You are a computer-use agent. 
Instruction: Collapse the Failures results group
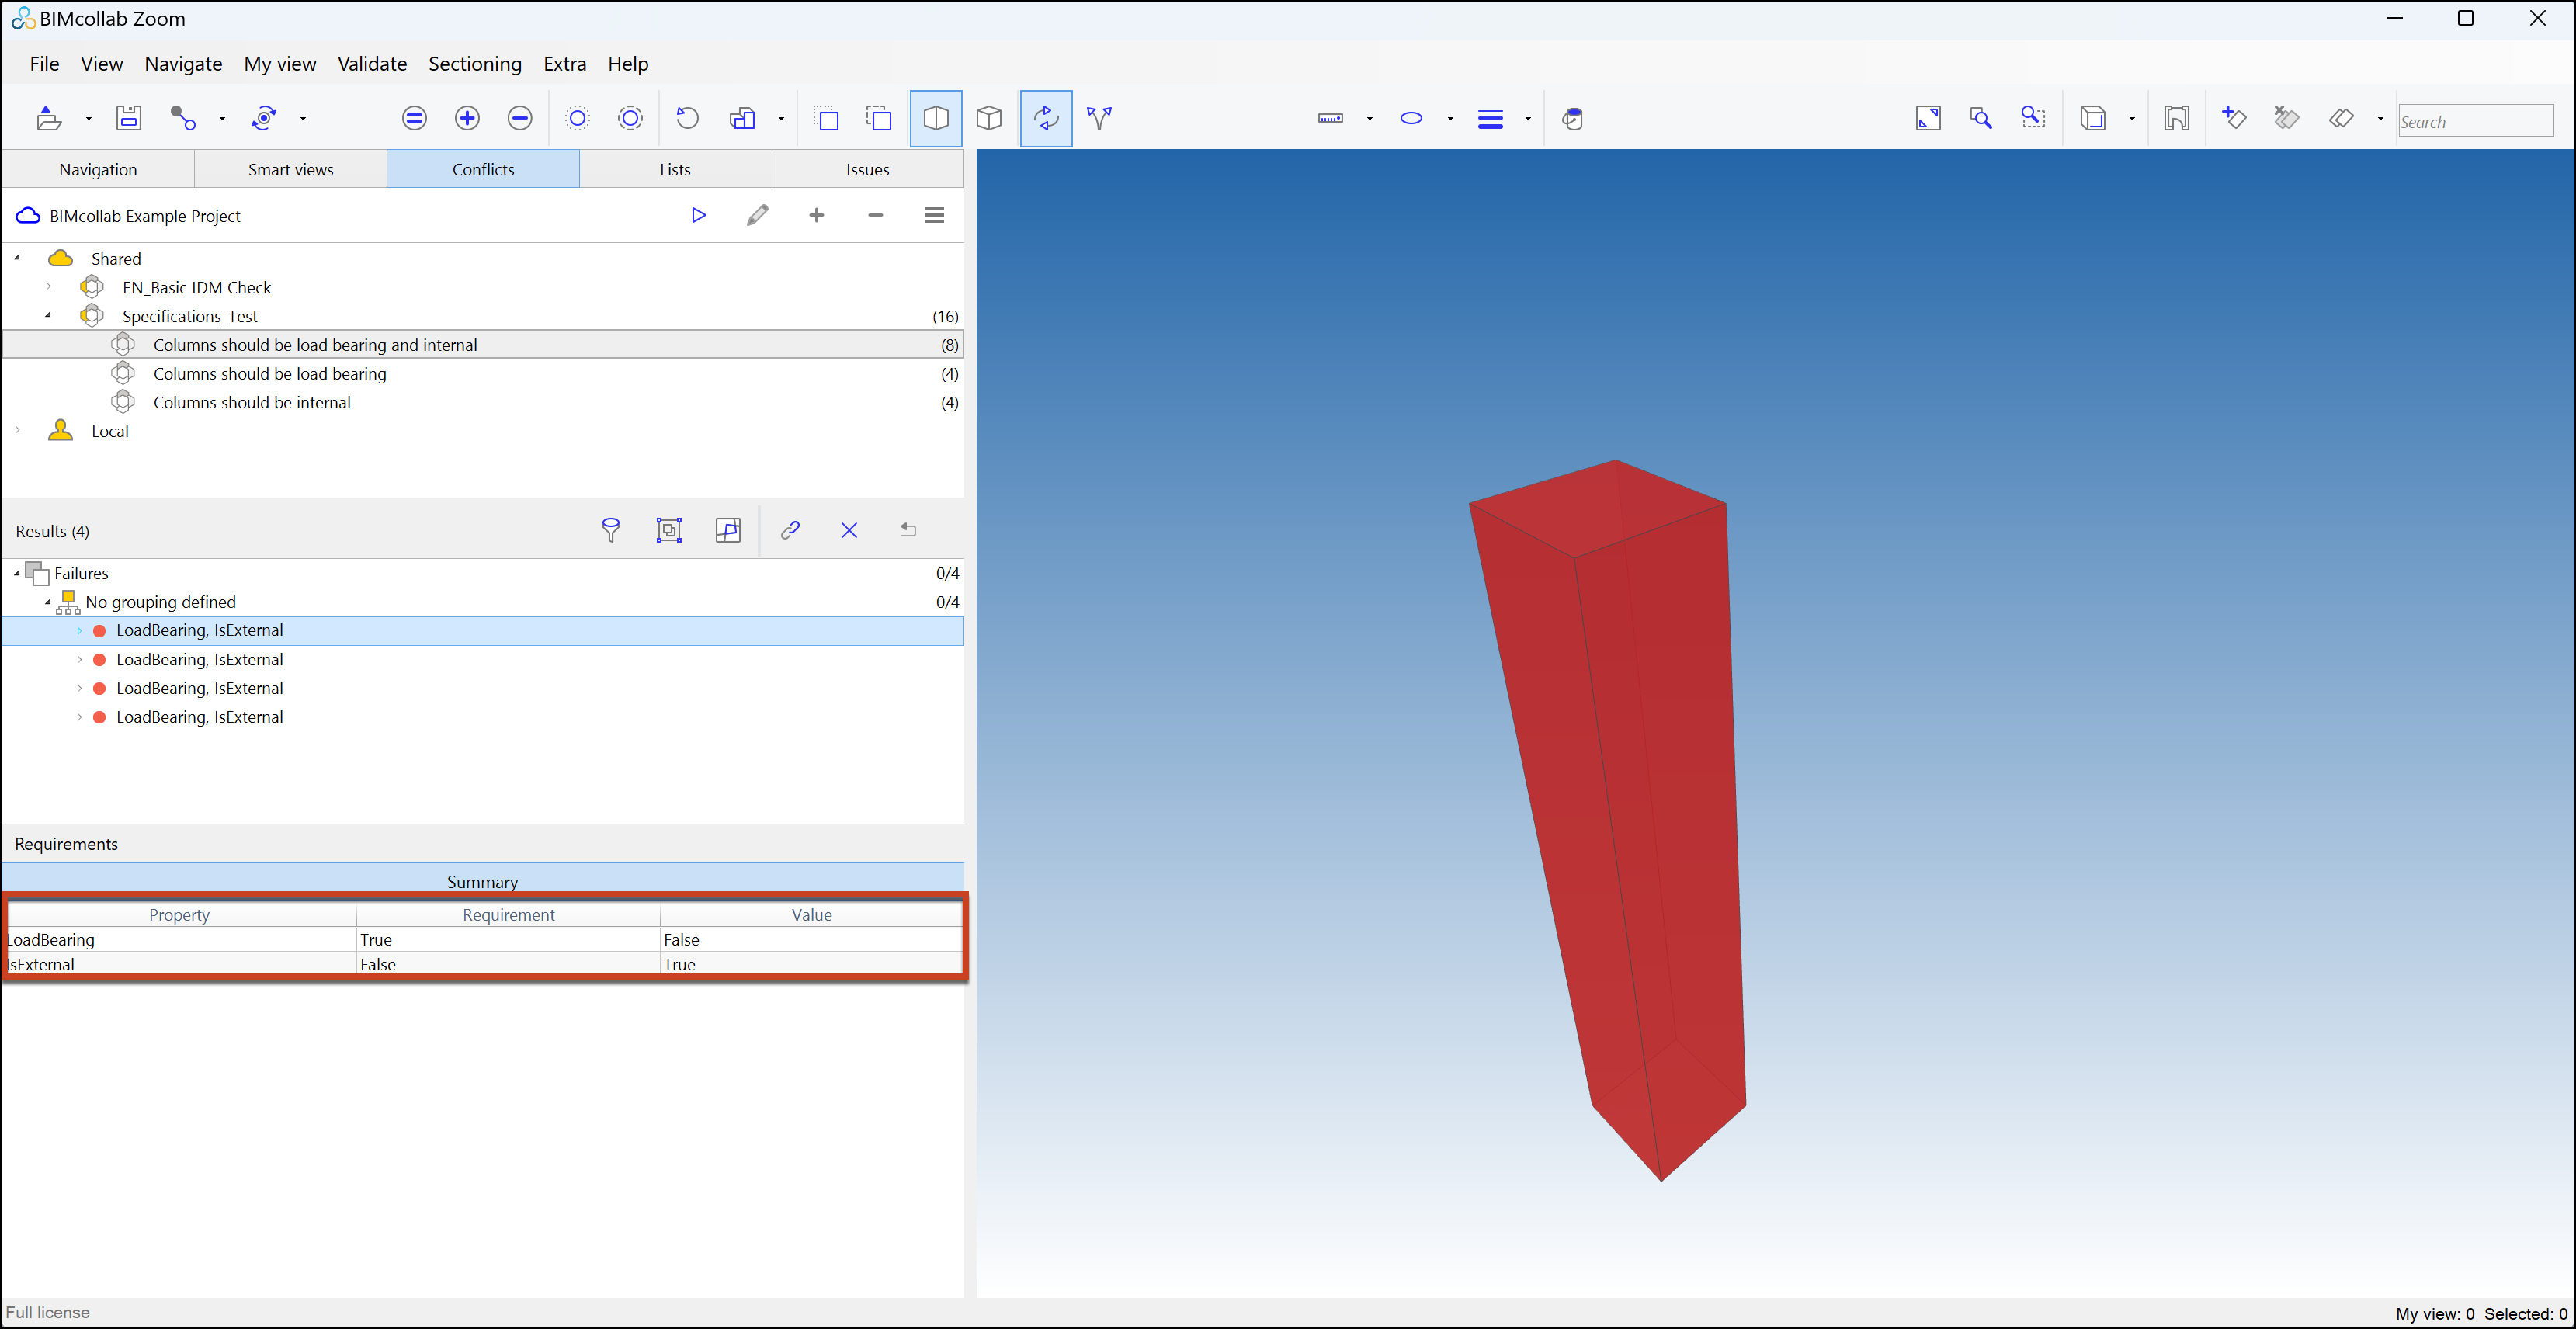pyautogui.click(x=17, y=573)
